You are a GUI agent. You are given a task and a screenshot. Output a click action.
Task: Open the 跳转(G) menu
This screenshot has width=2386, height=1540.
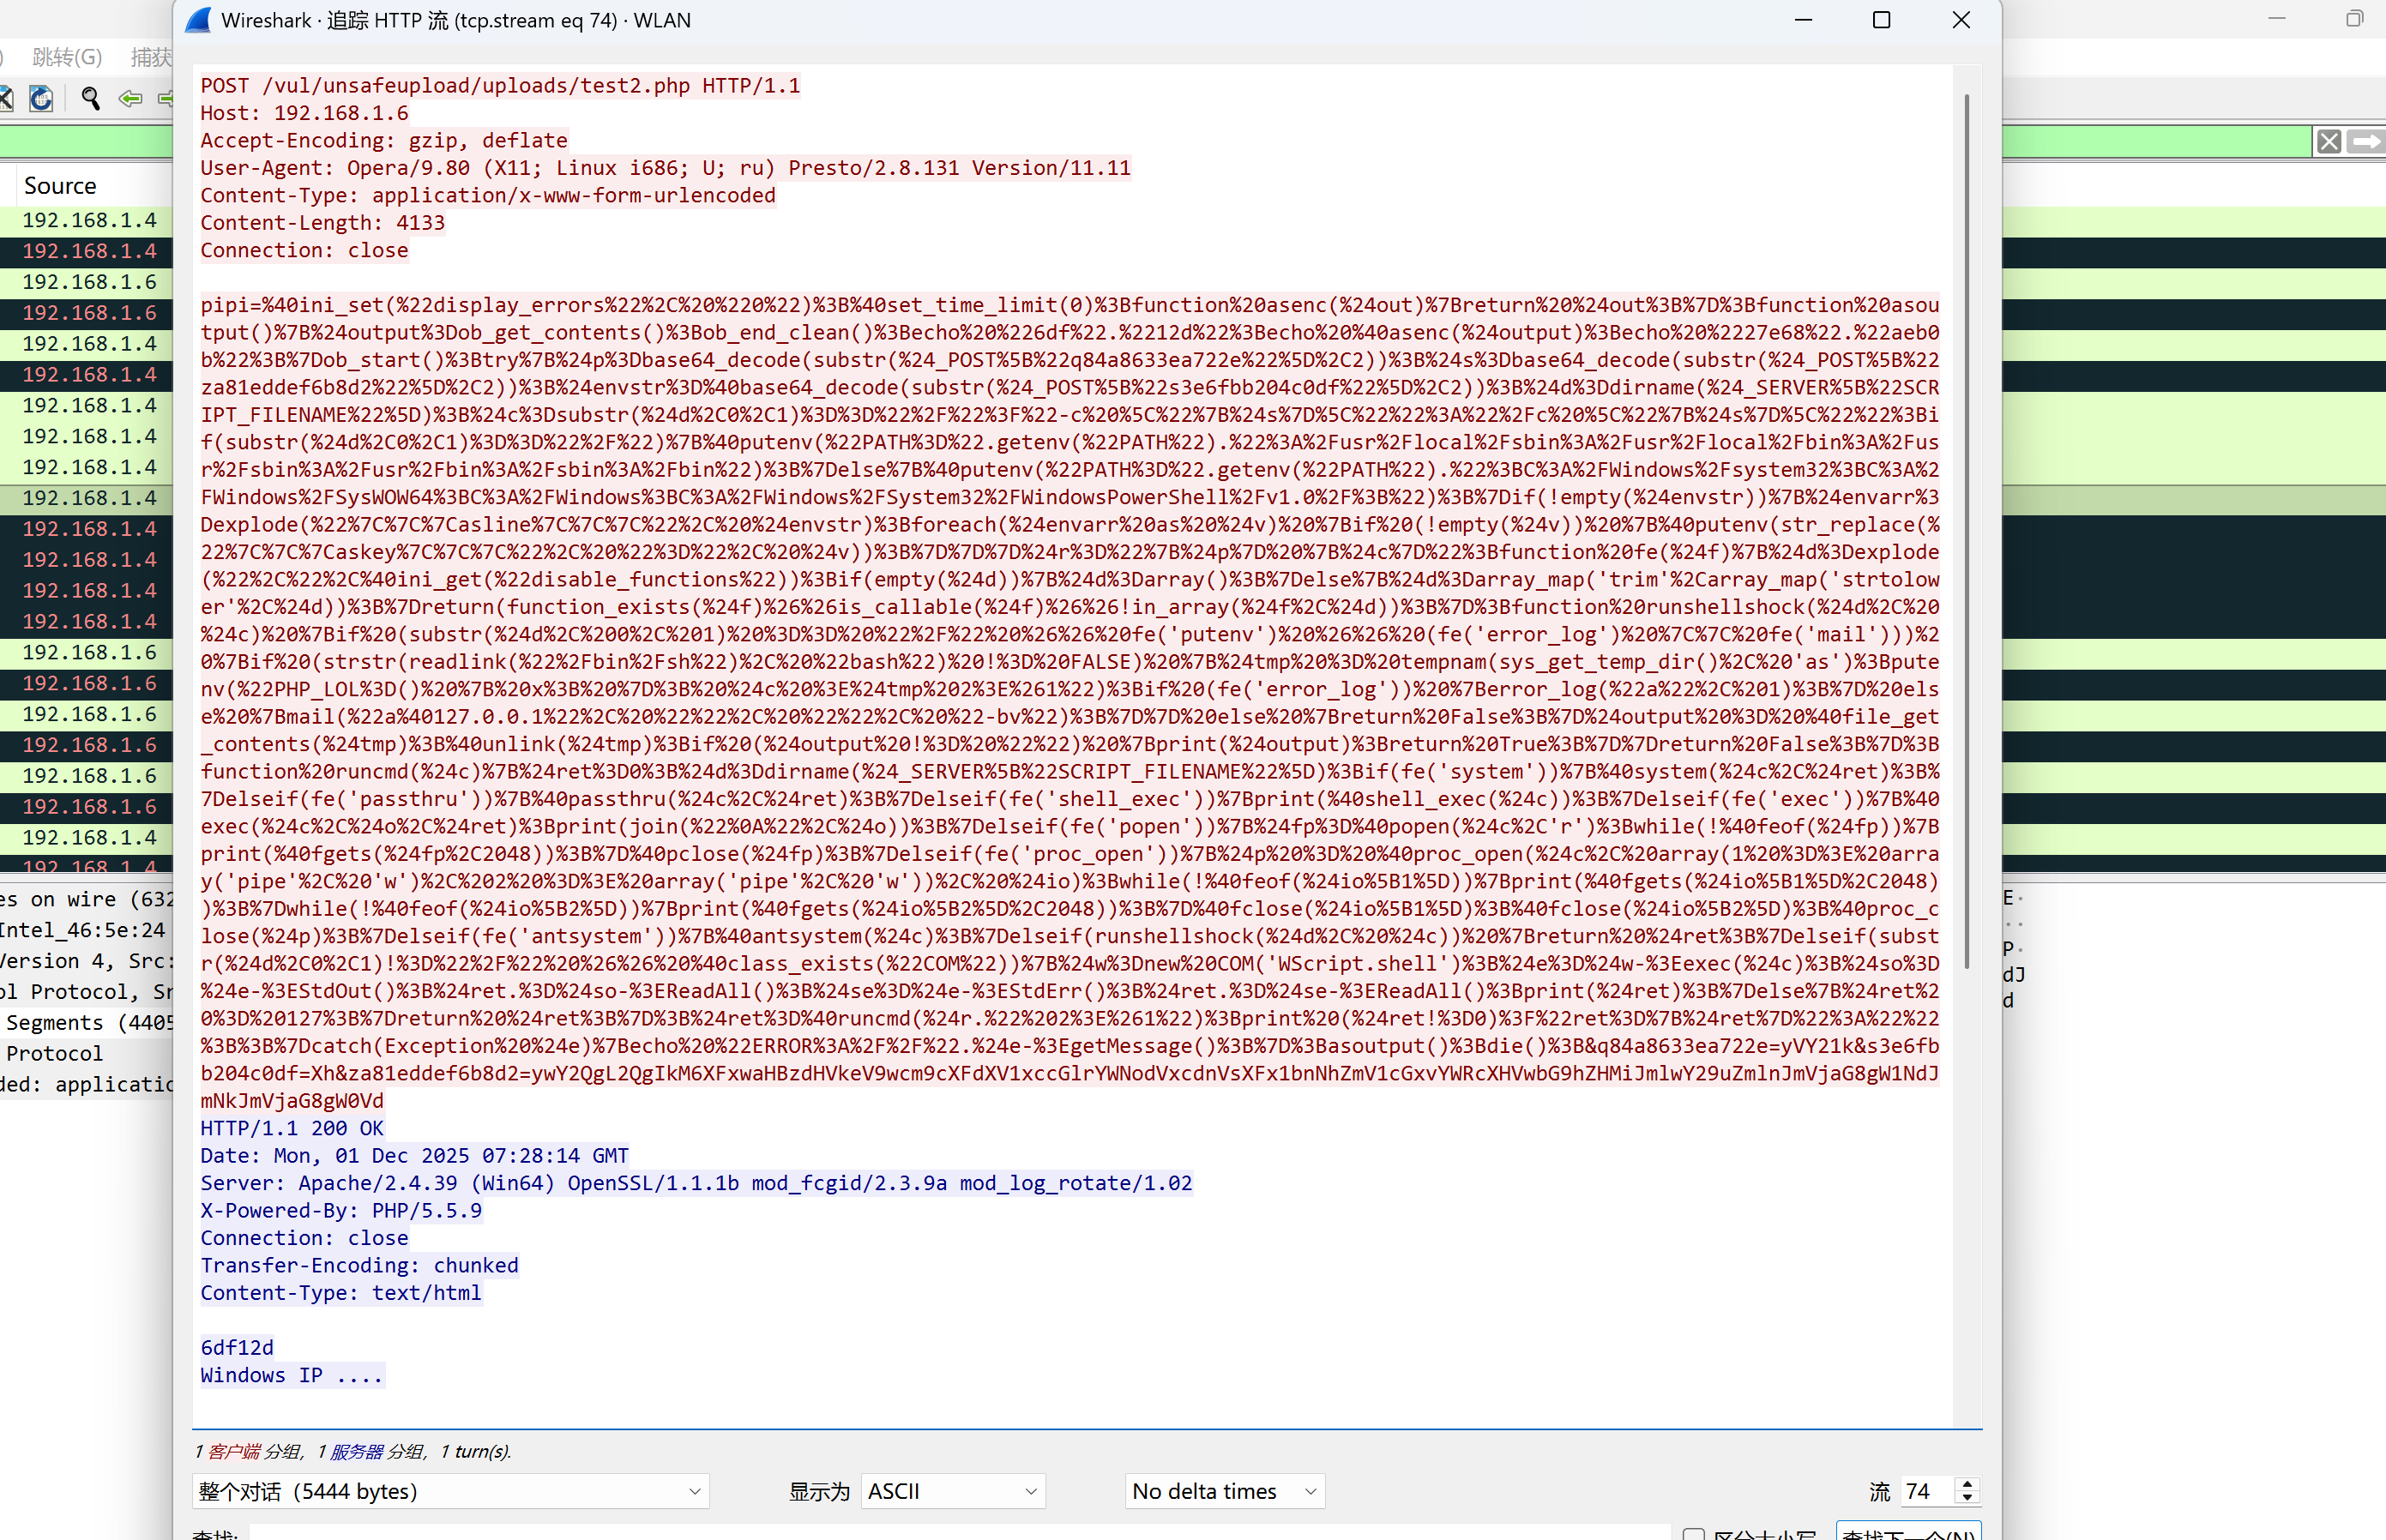(67, 57)
